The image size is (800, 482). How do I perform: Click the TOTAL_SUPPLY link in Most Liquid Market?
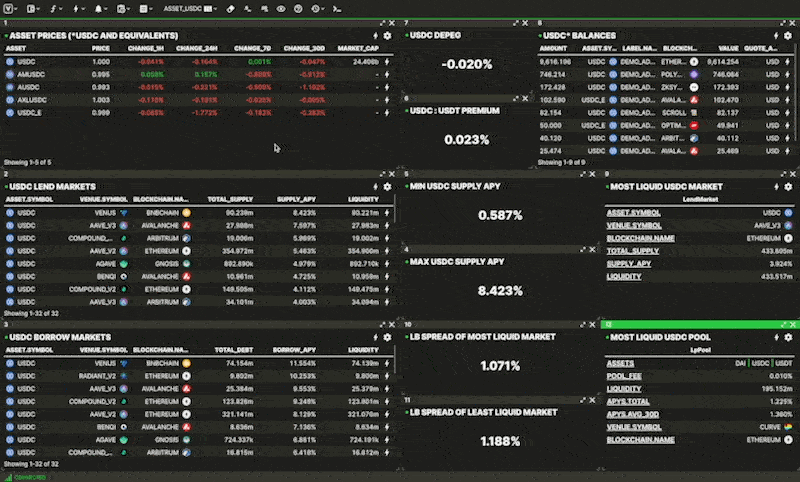633,251
